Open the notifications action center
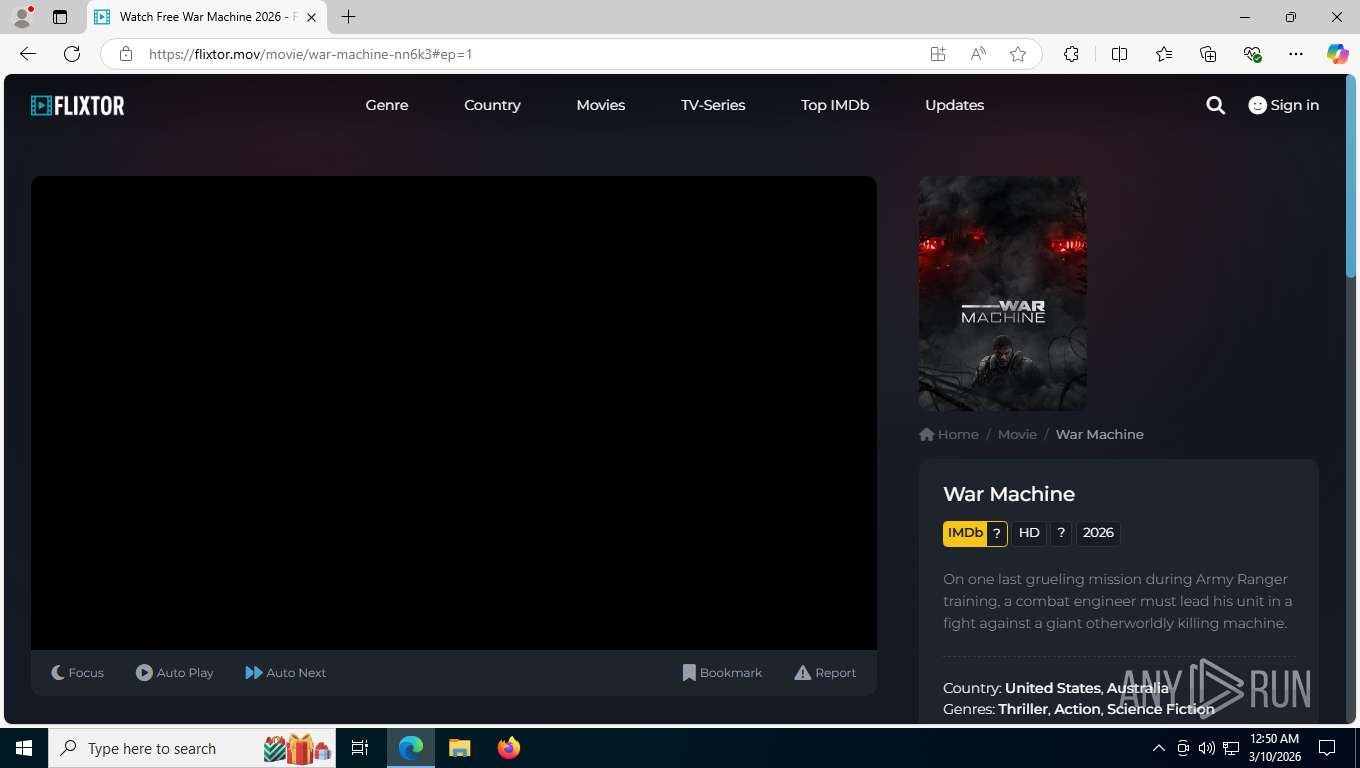 pyautogui.click(x=1327, y=748)
